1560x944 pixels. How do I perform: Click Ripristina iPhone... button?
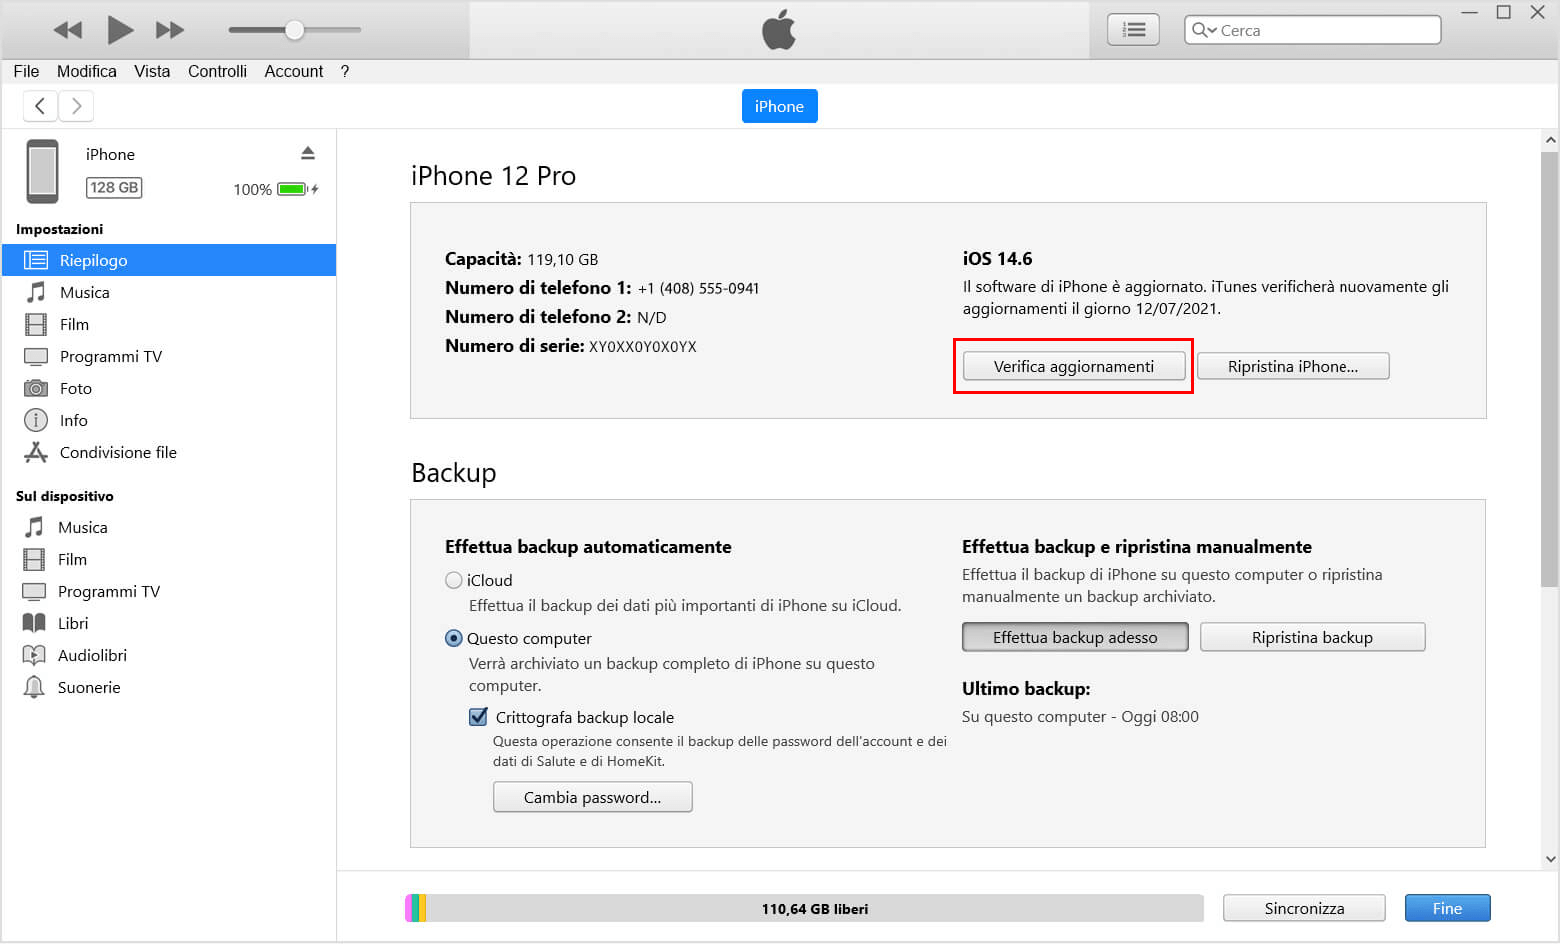(1293, 366)
